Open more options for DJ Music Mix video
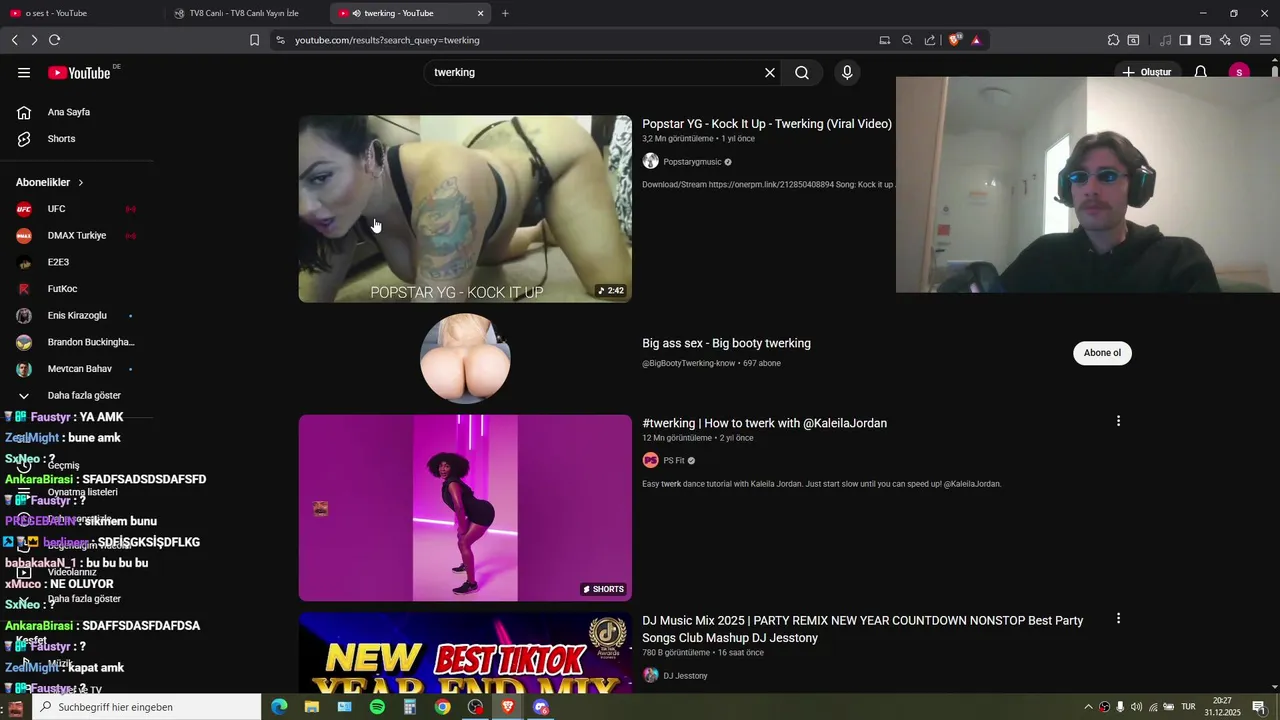Viewport: 1280px width, 720px height. tap(1118, 619)
